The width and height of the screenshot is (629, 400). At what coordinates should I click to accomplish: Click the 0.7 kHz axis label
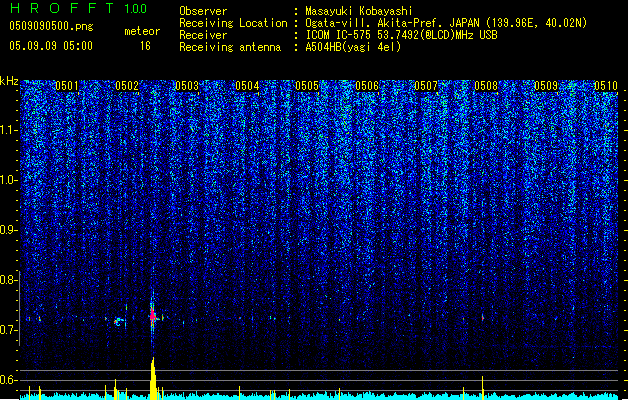click(9, 330)
